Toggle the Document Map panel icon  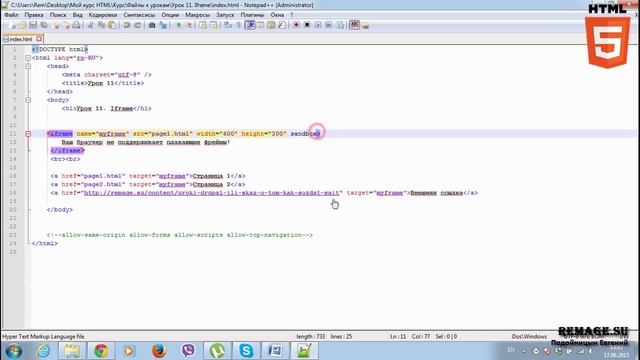271,25
